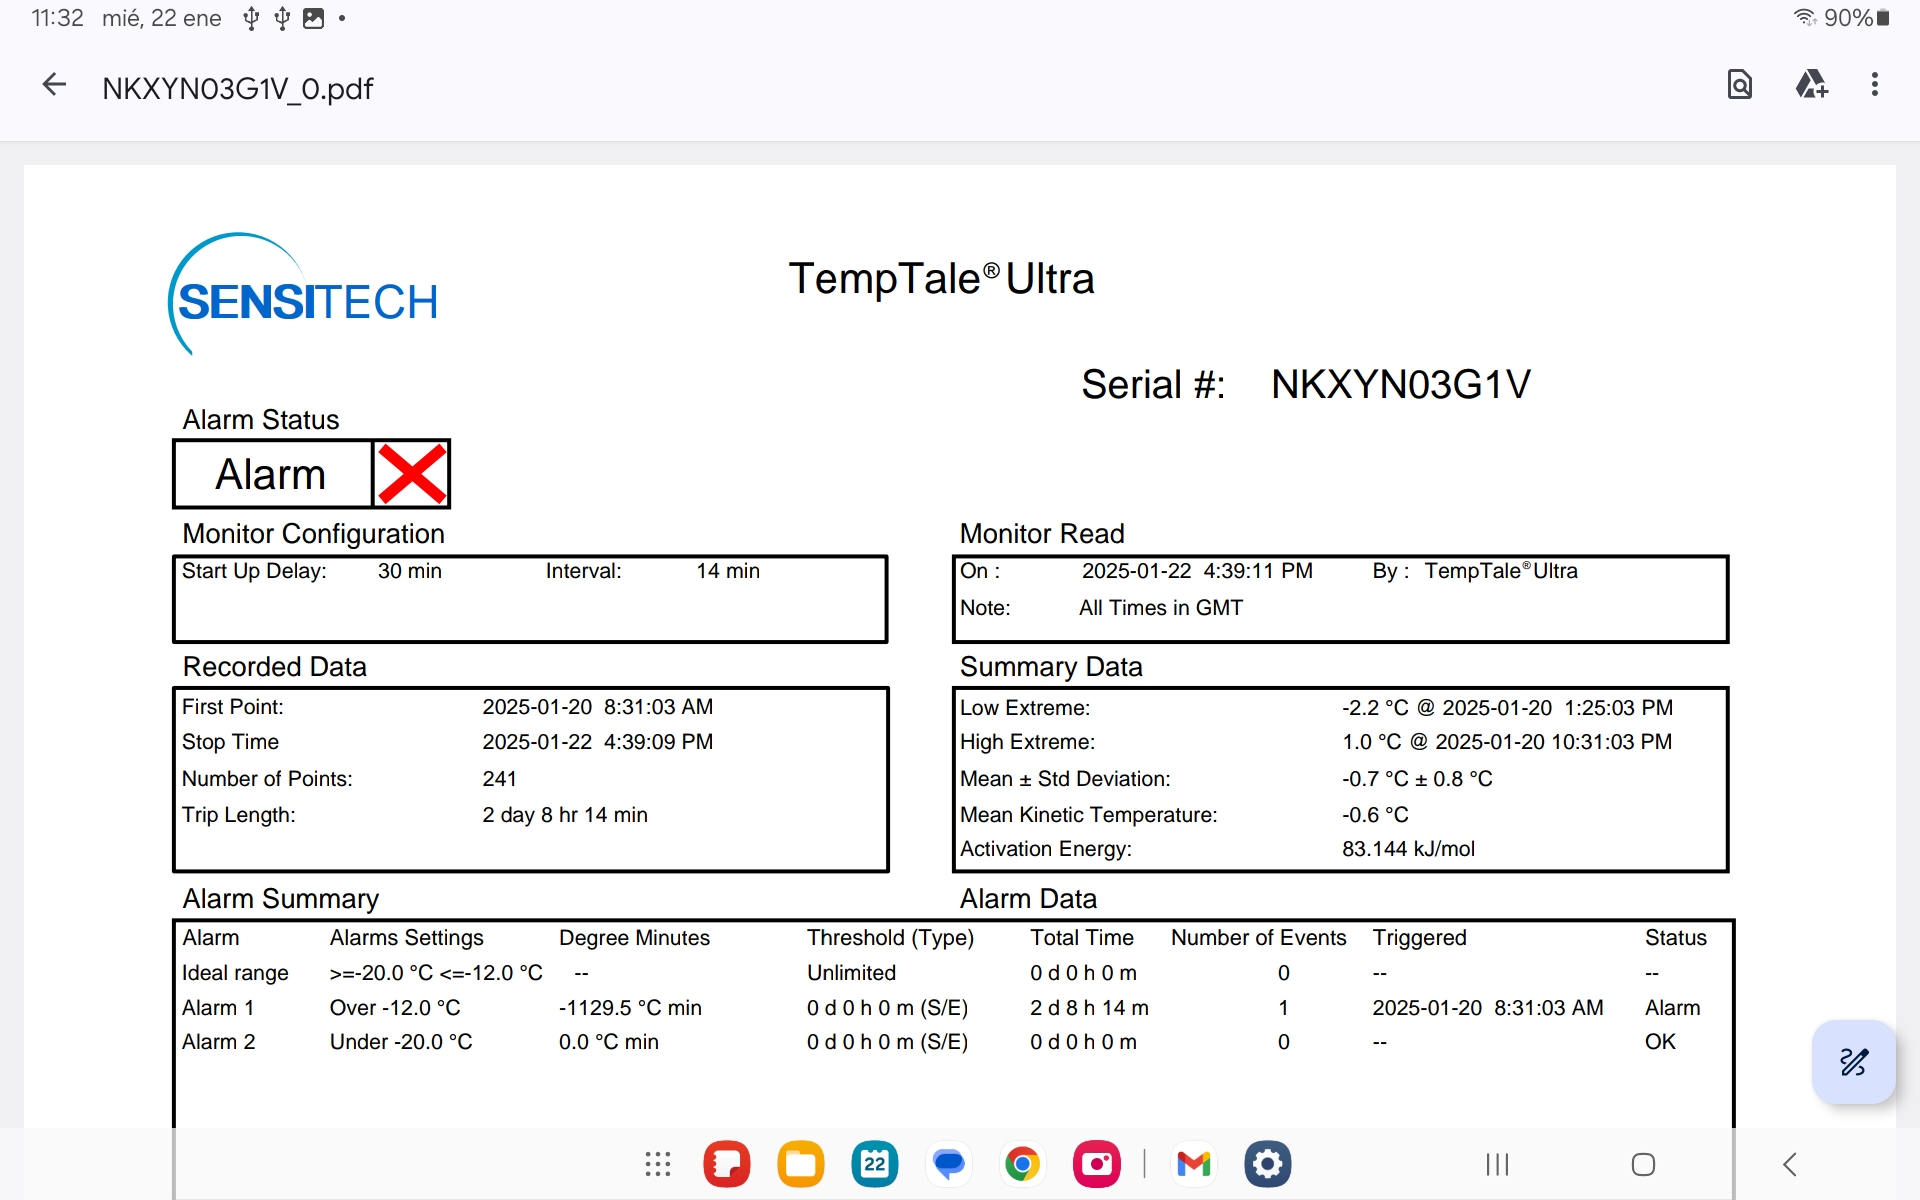
Task: Select First Point timestamp 8:31:03 AM
Action: click(x=658, y=707)
